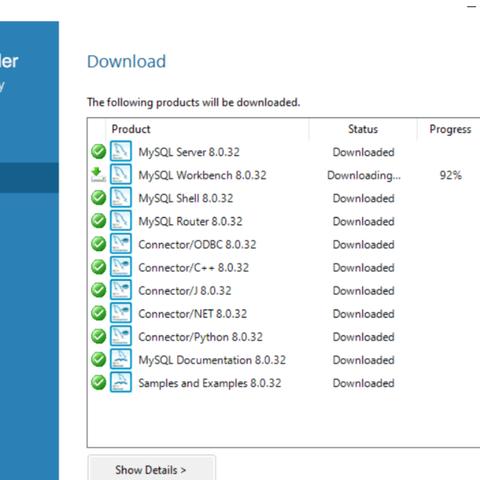Screen dimensions: 480x480
Task: Select the Connector/ODBC 8.0.32 row name
Action: [197, 245]
